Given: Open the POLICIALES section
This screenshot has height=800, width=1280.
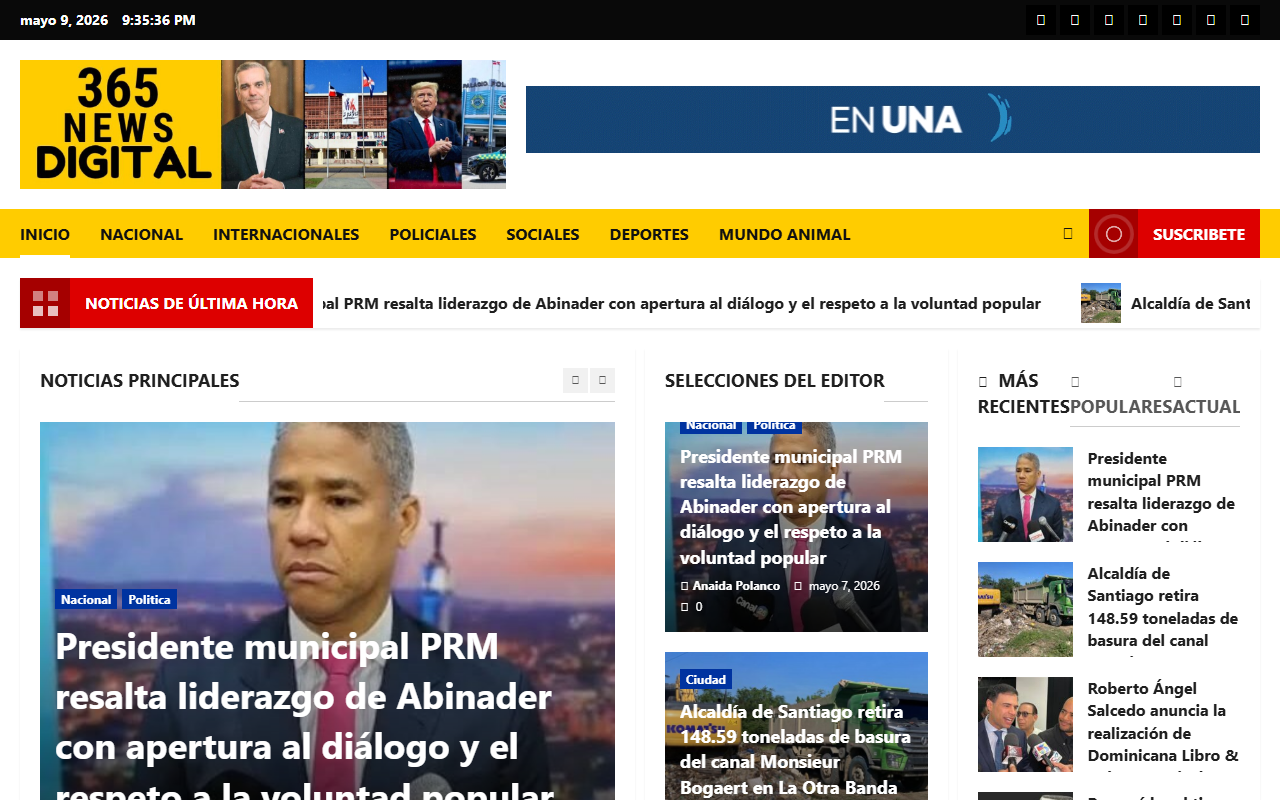Looking at the screenshot, I should click(433, 234).
